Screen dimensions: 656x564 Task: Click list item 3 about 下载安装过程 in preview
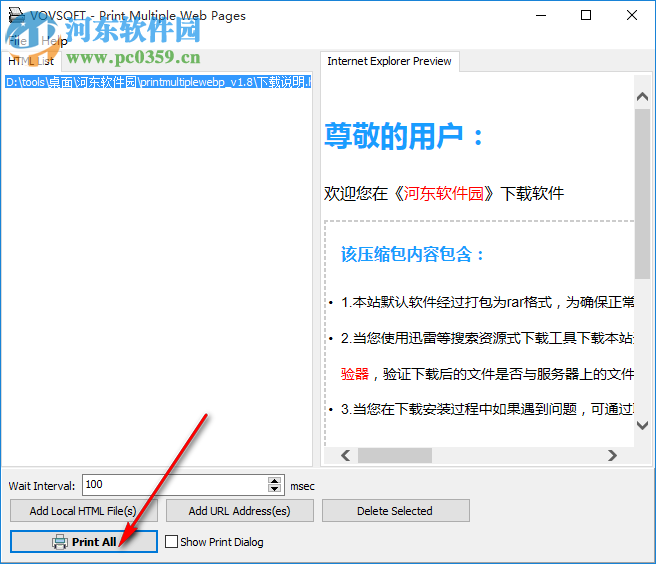(x=487, y=409)
